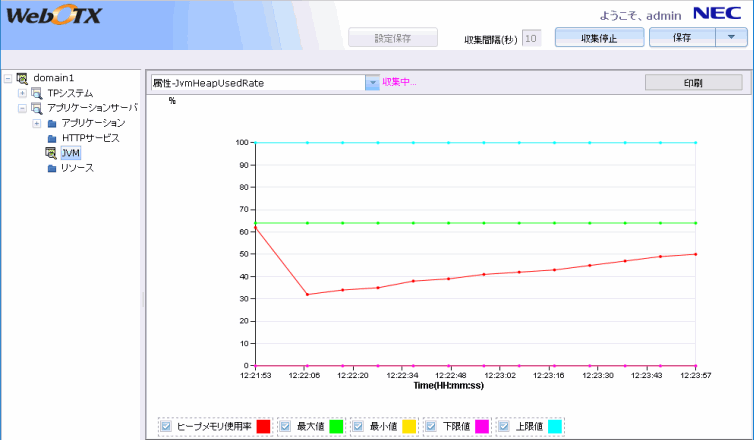Click the リソース folder icon

click(52, 168)
